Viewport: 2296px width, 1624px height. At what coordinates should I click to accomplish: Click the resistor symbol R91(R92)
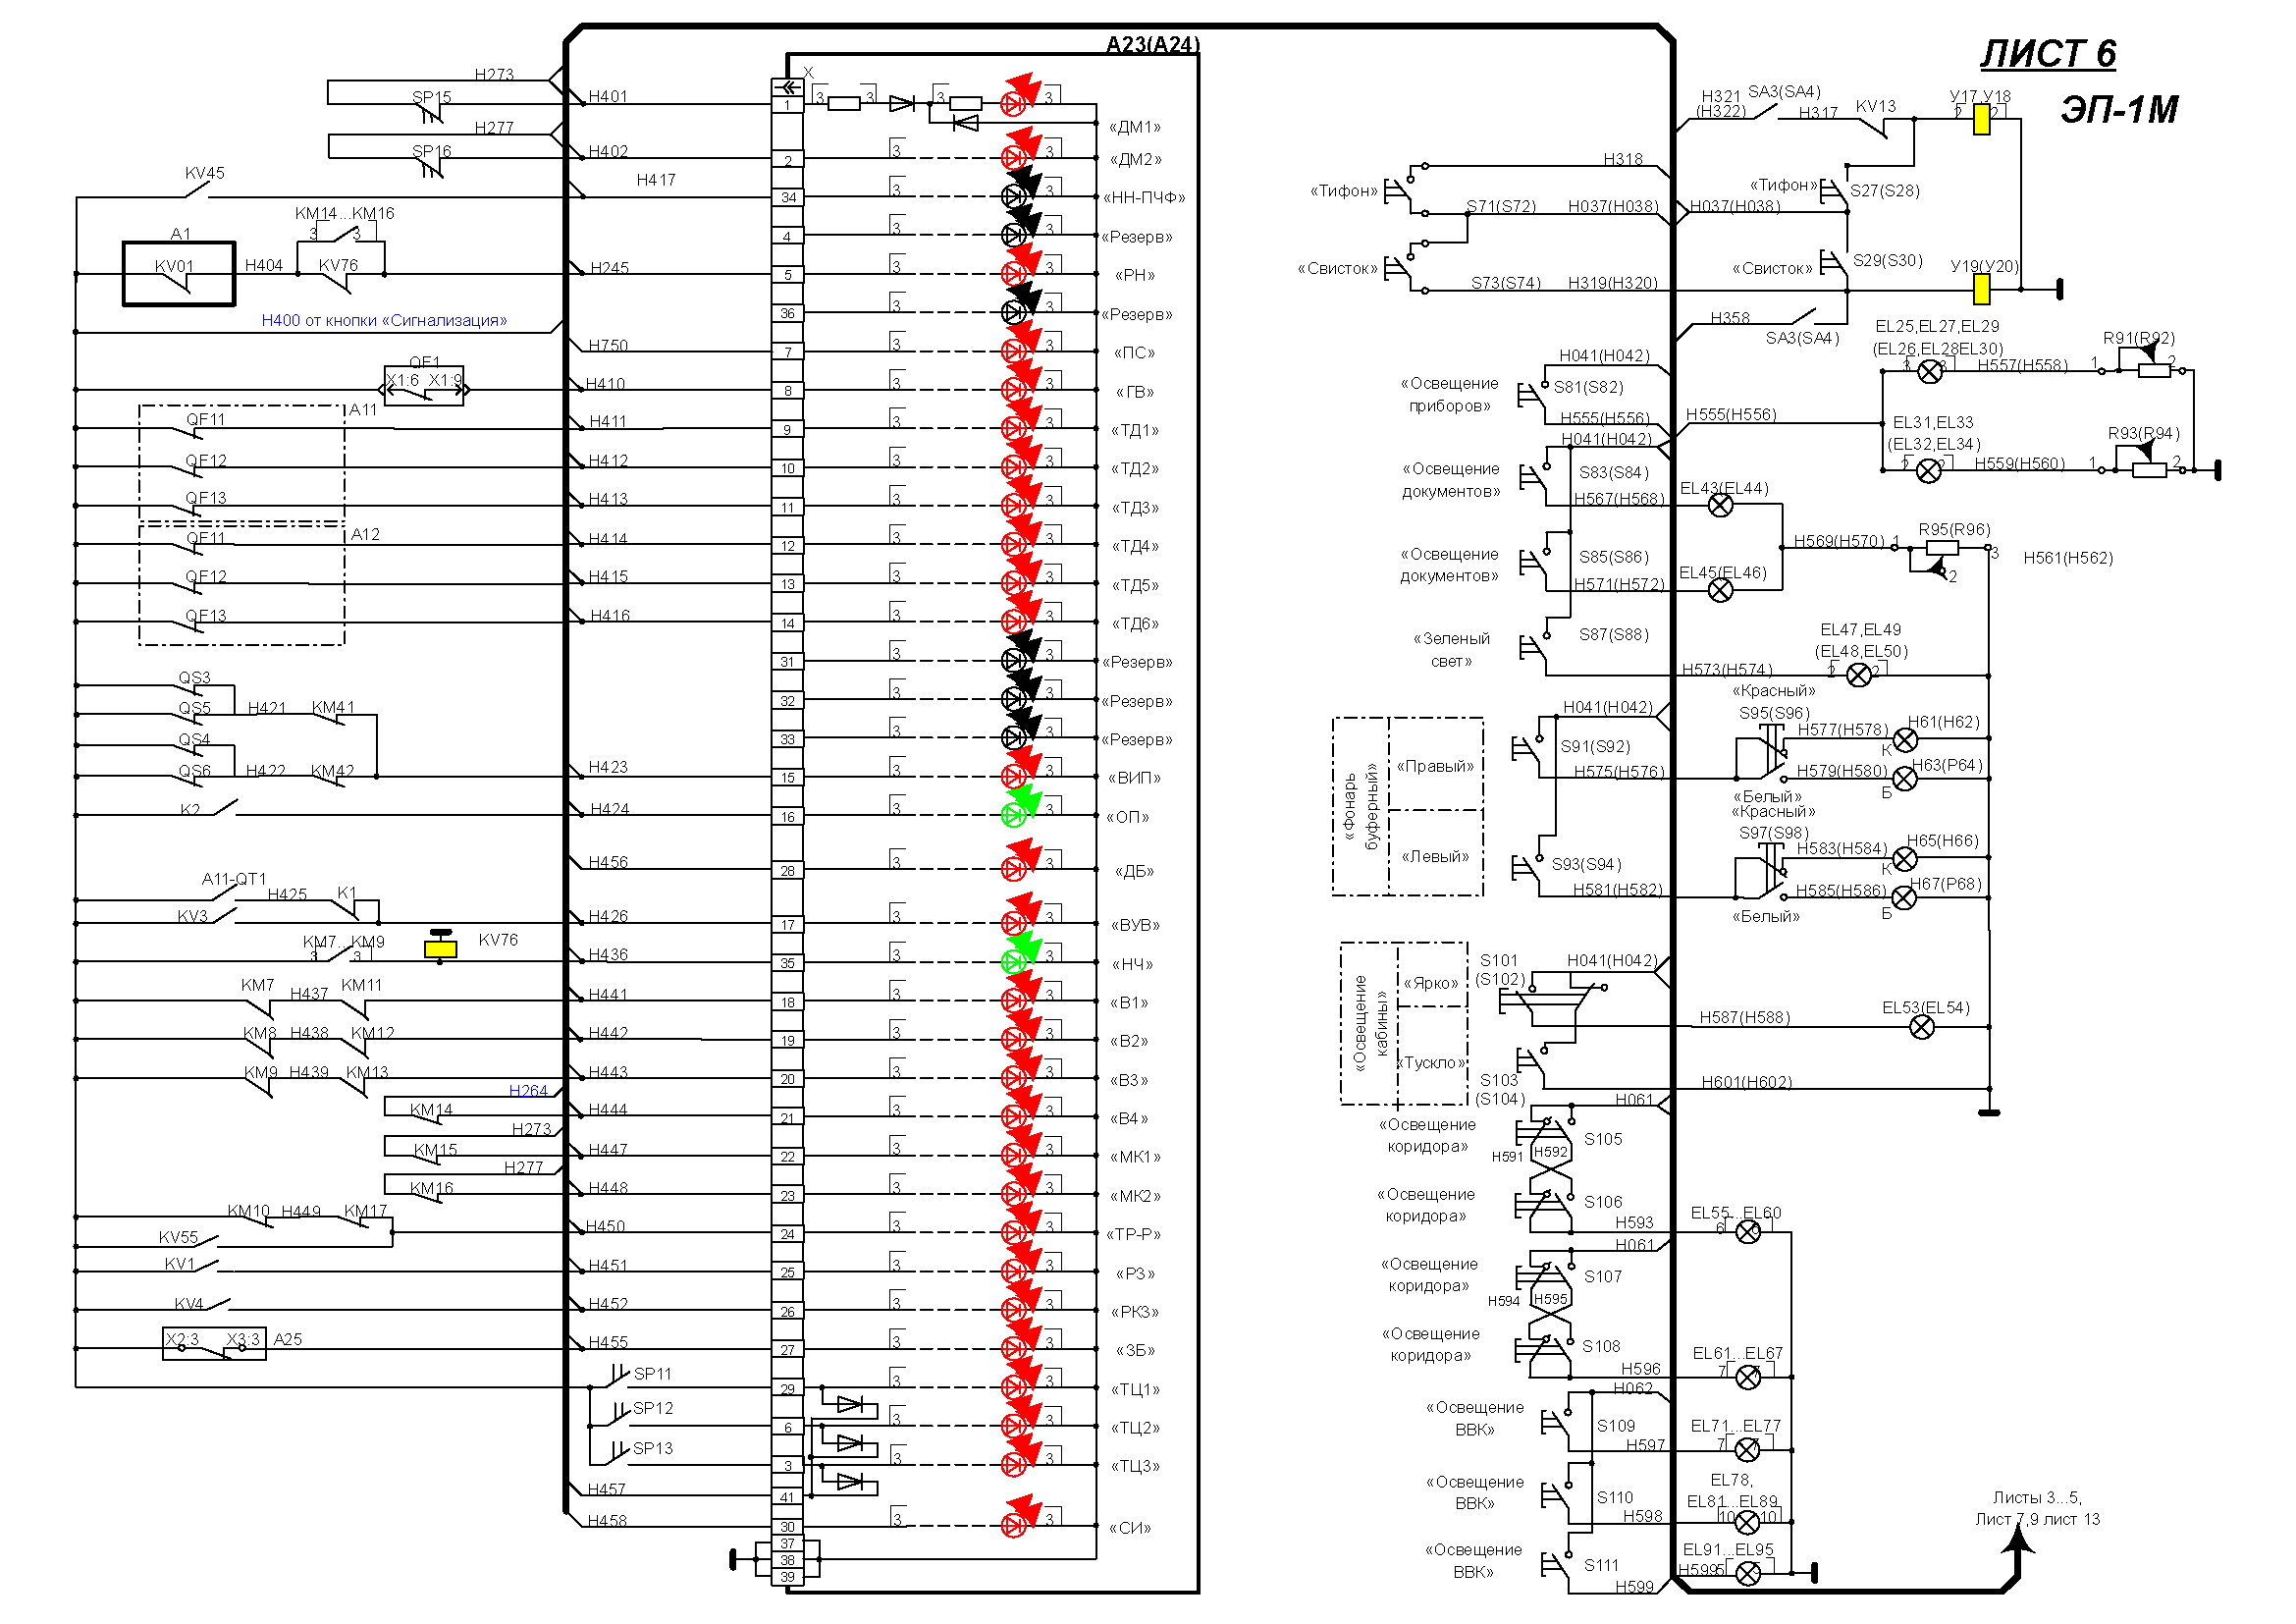(2153, 371)
